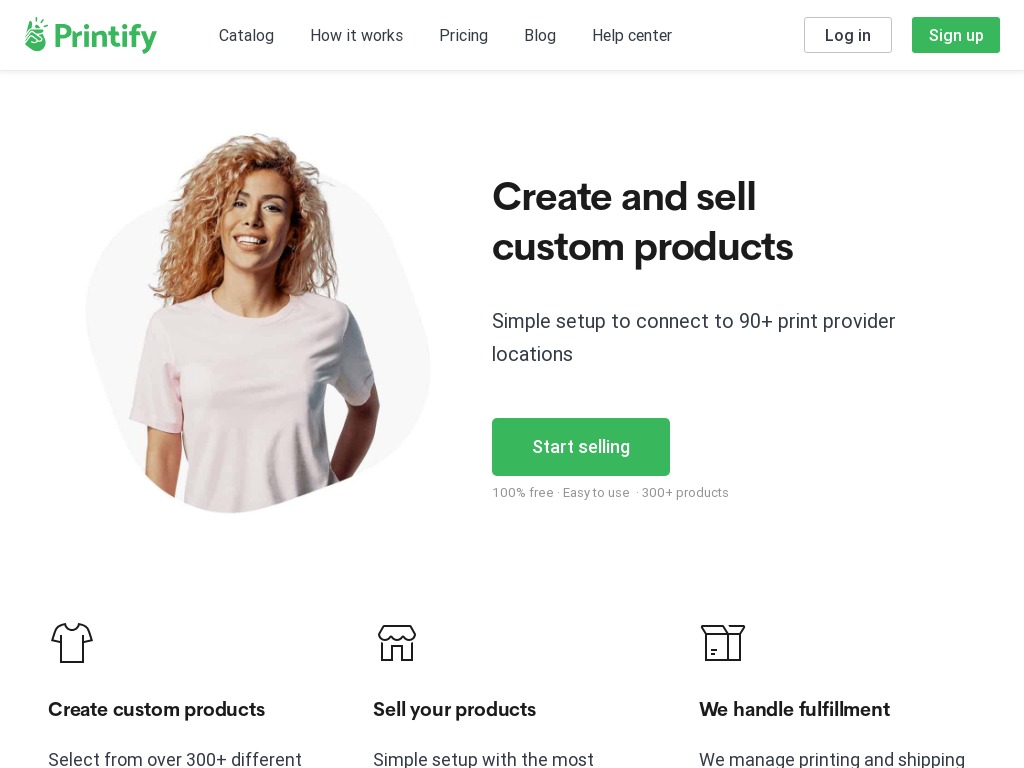
Task: Click the shipping box fulfillment icon
Action: point(722,643)
